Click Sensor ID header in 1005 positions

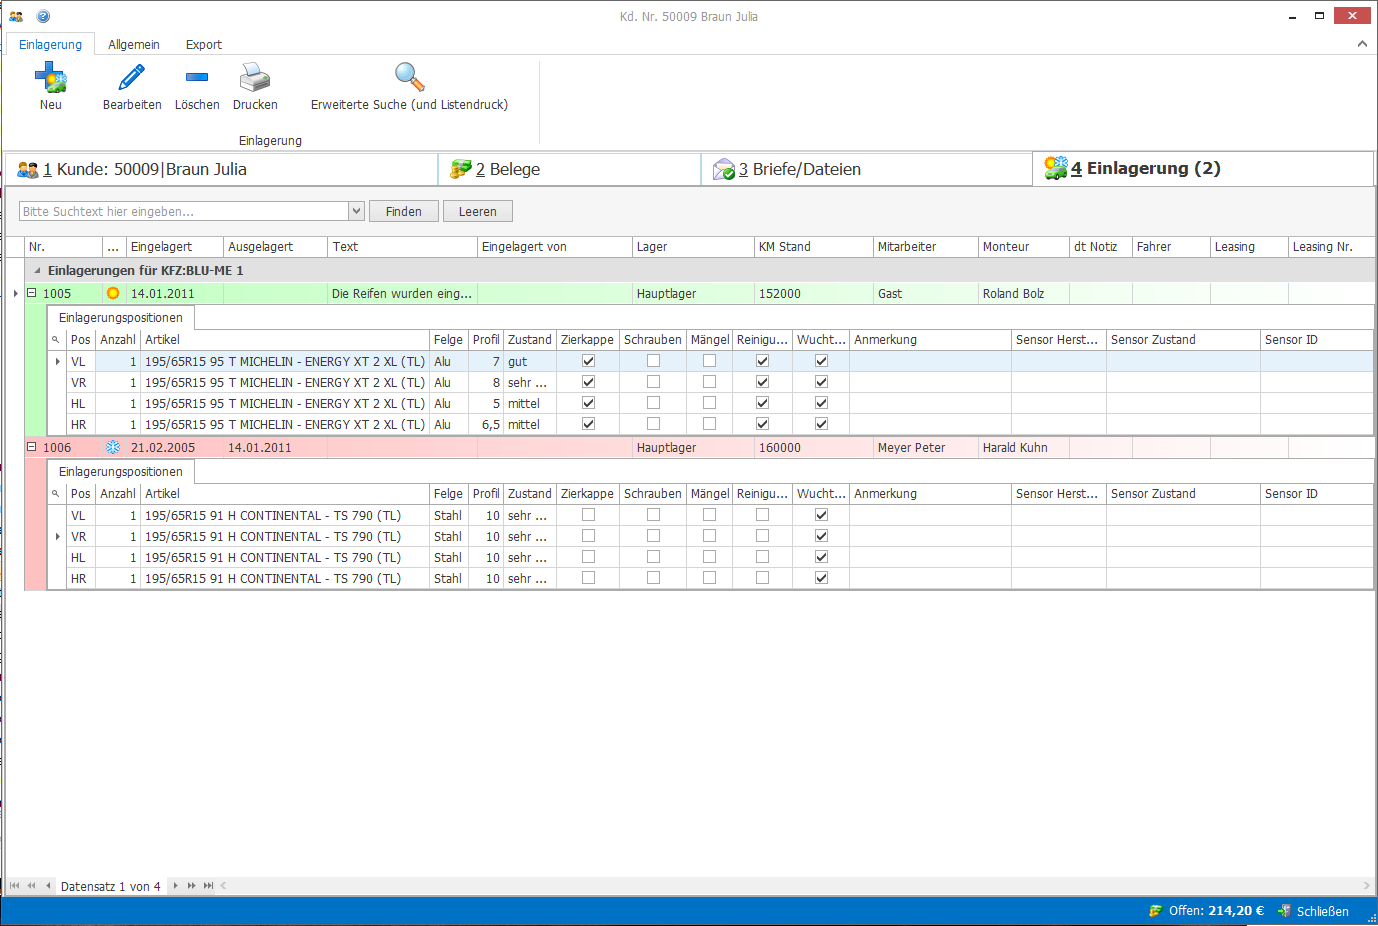tap(1316, 340)
